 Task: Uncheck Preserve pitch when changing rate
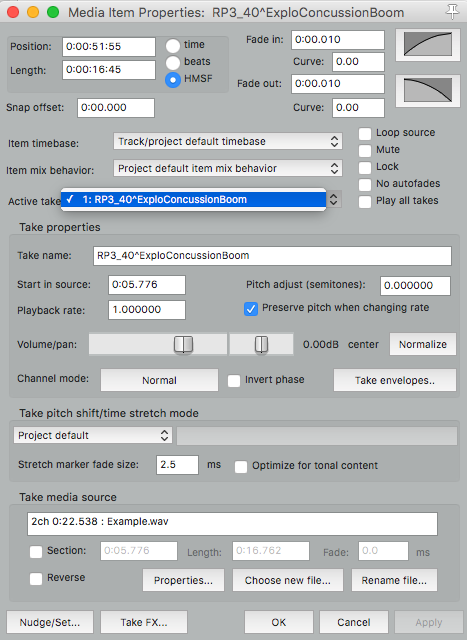(x=251, y=309)
